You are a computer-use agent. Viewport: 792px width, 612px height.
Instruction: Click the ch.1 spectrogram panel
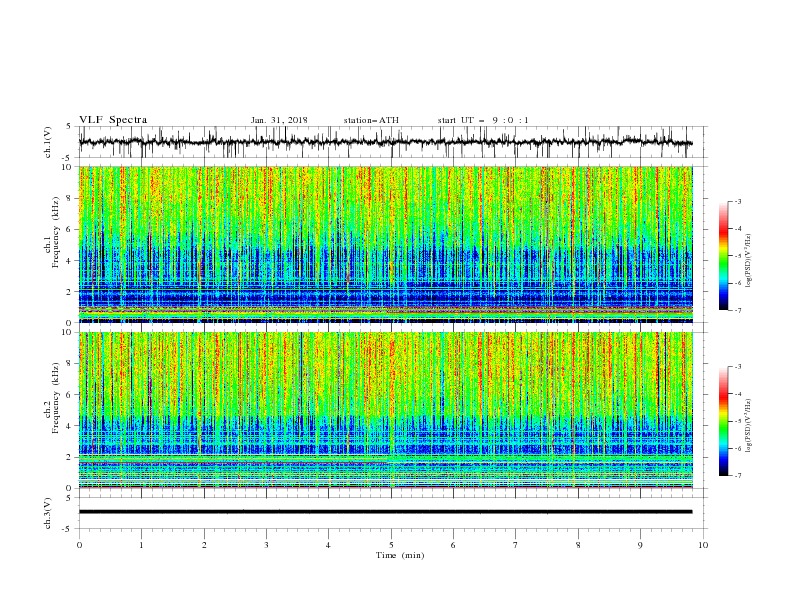click(385, 244)
